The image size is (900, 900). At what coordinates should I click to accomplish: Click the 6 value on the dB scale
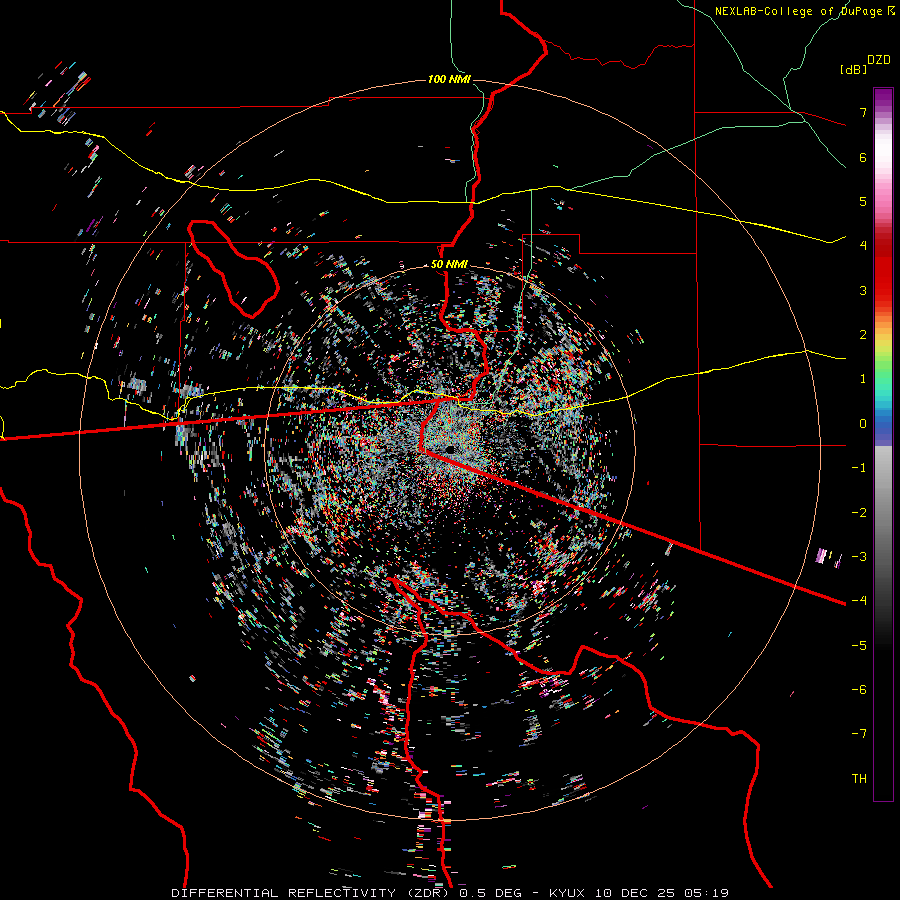pyautogui.click(x=863, y=157)
